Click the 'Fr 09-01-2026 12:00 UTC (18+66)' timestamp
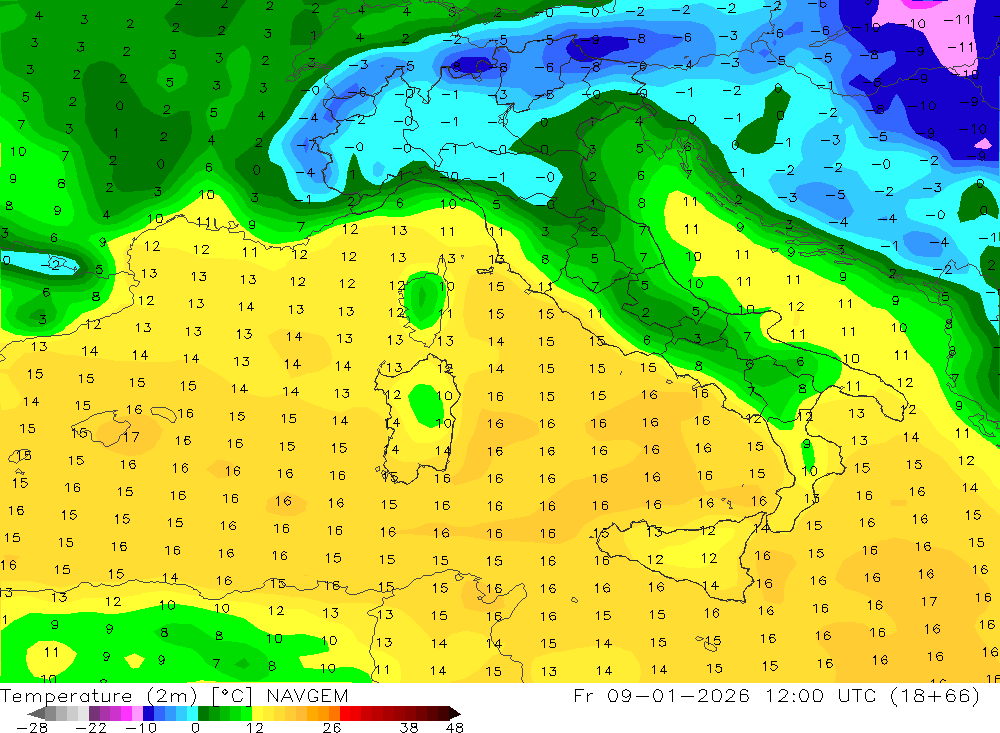The width and height of the screenshot is (1000, 733). point(776,695)
